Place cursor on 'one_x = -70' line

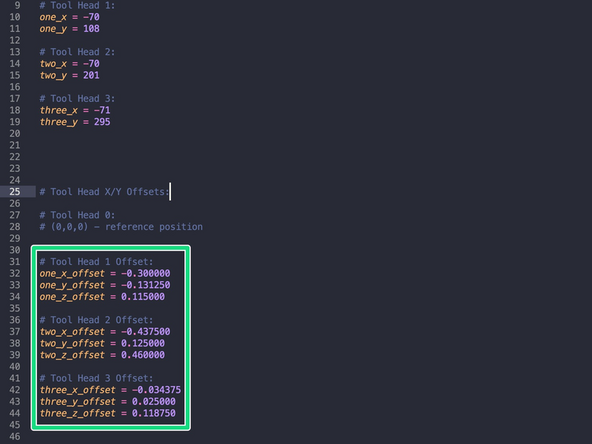[69, 17]
